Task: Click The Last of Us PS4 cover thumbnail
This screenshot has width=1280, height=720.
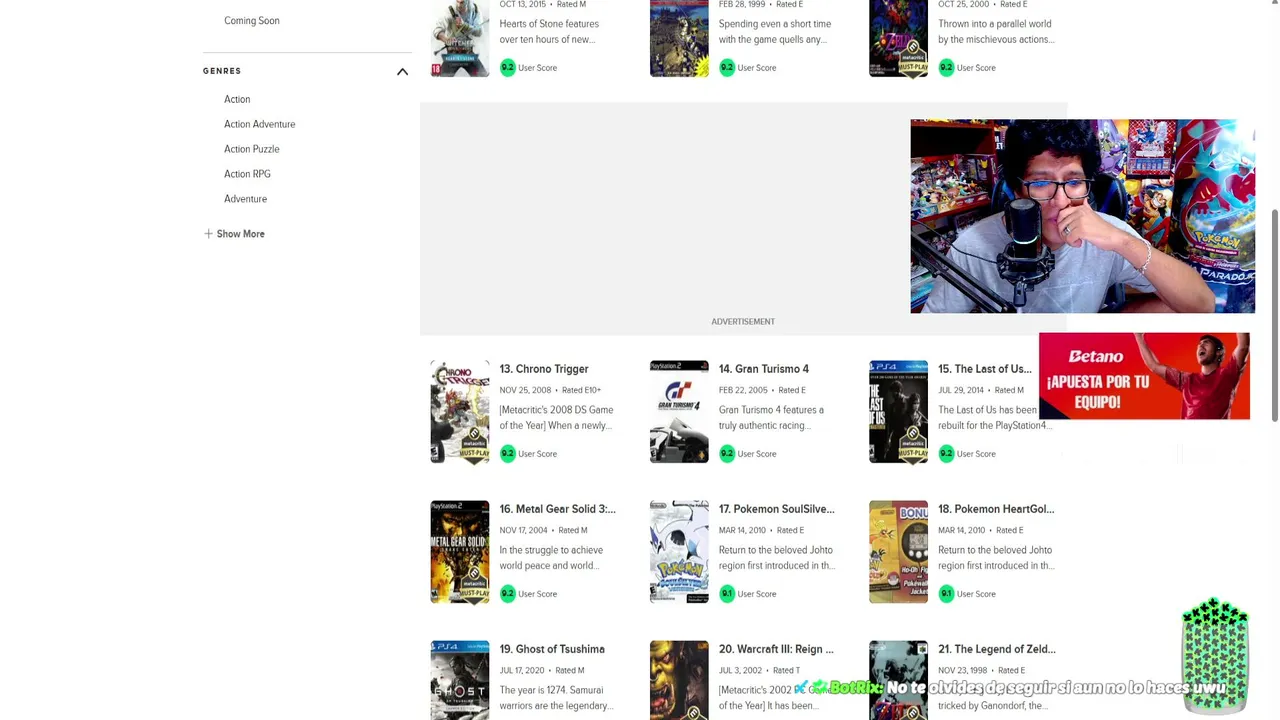Action: (898, 412)
